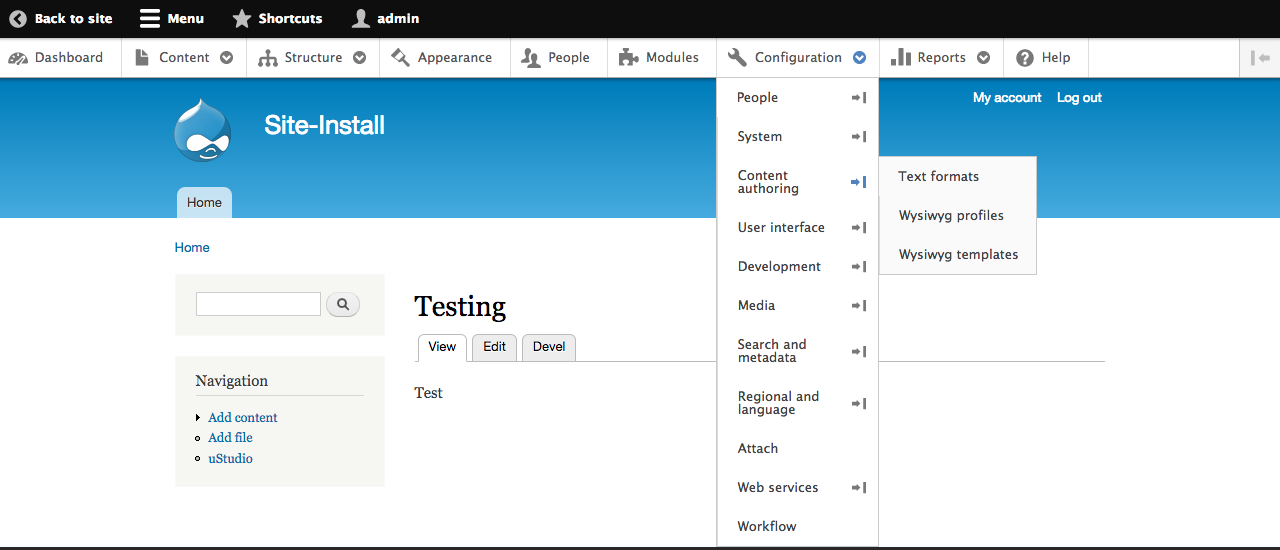This screenshot has height=550, width=1280.
Task: Click the Shortcuts star icon
Action: pyautogui.click(x=241, y=18)
